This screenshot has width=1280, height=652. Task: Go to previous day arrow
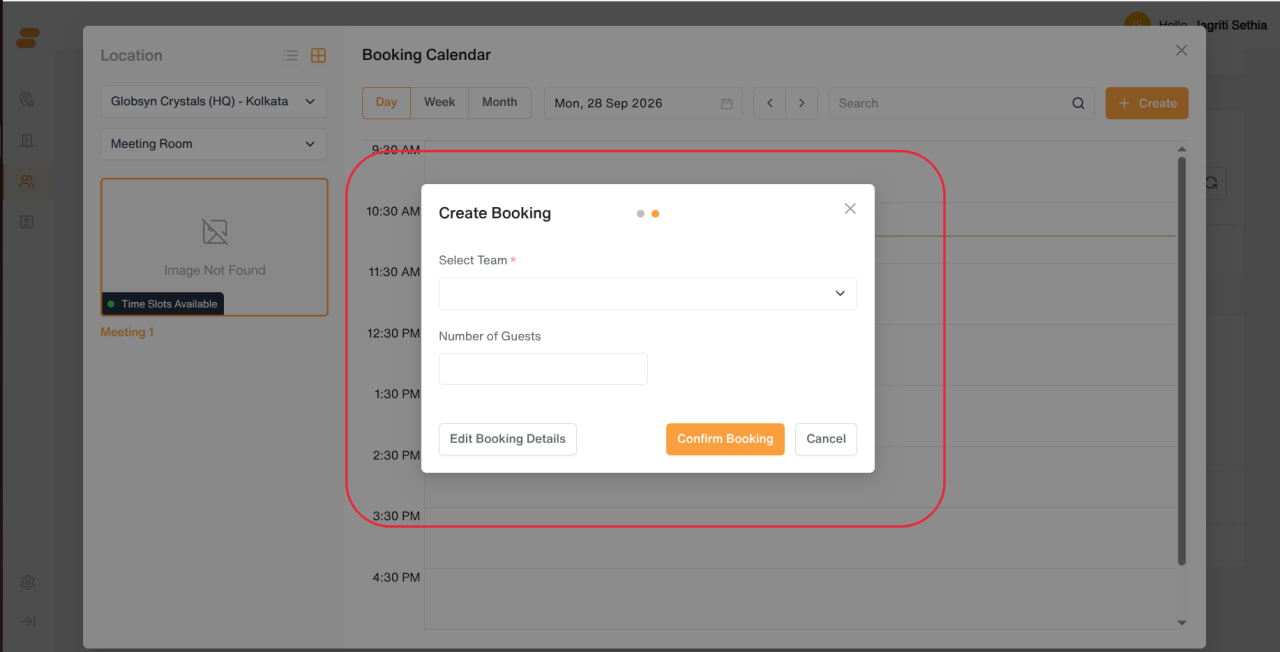(x=769, y=103)
